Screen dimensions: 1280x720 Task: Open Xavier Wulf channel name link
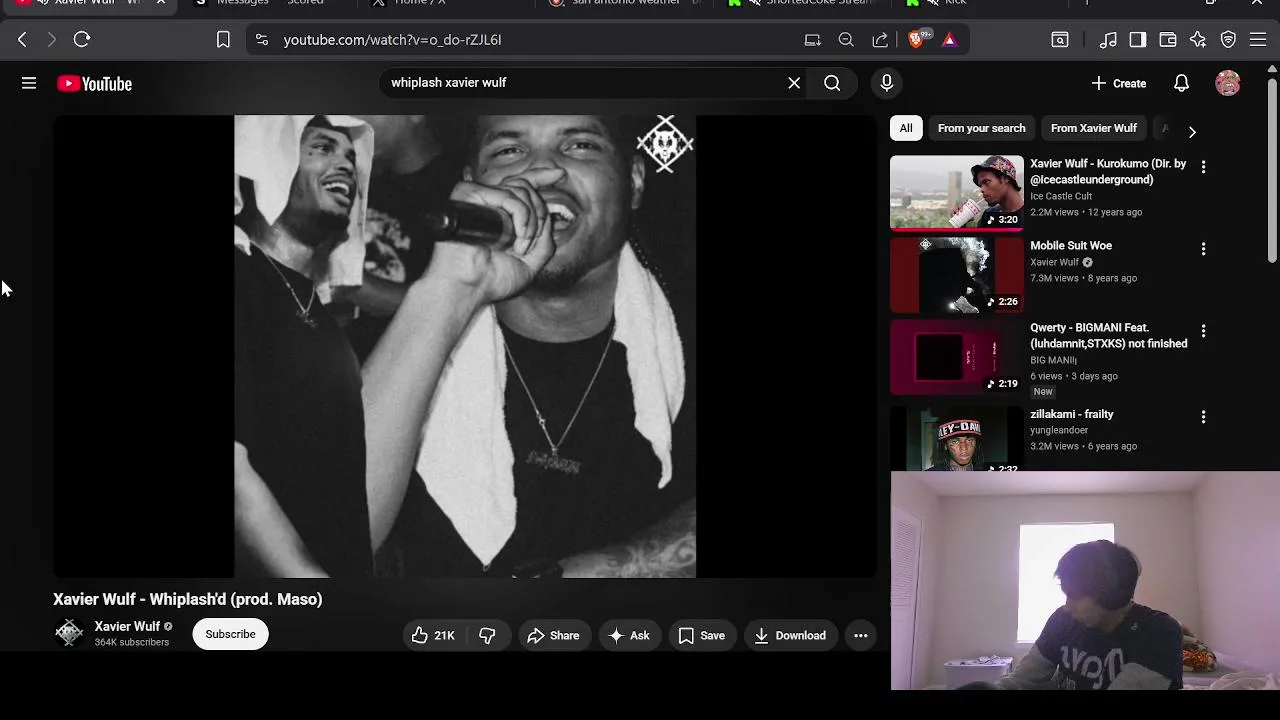pyautogui.click(x=127, y=626)
